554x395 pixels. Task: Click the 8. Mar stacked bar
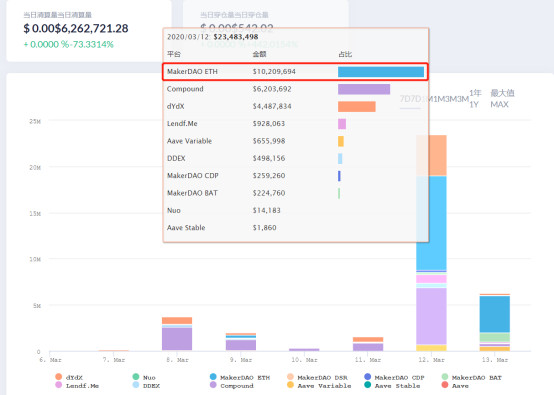coord(177,334)
